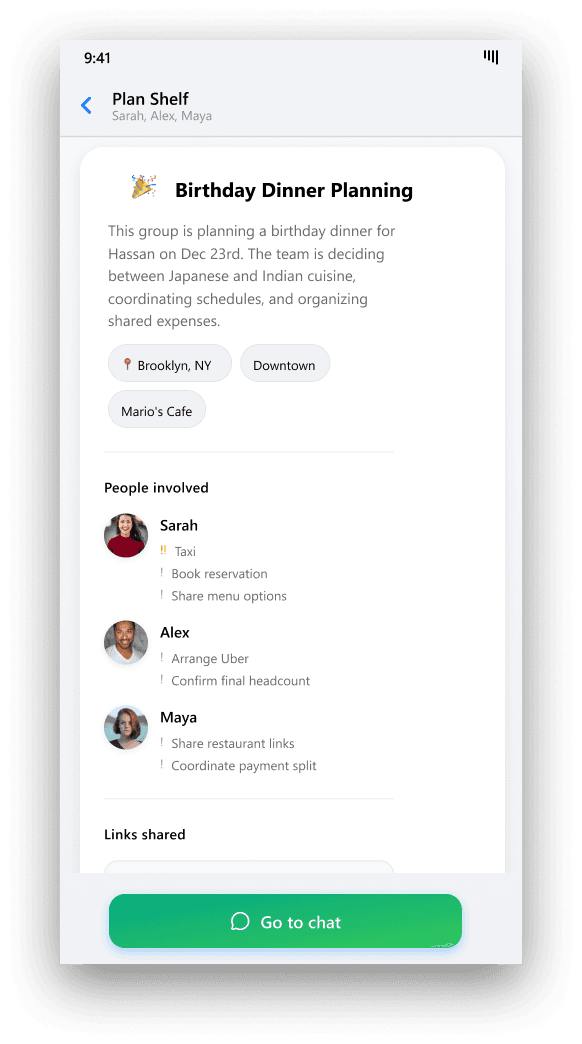Tap the blue back arrow
582x1044 pixels.
click(x=87, y=105)
